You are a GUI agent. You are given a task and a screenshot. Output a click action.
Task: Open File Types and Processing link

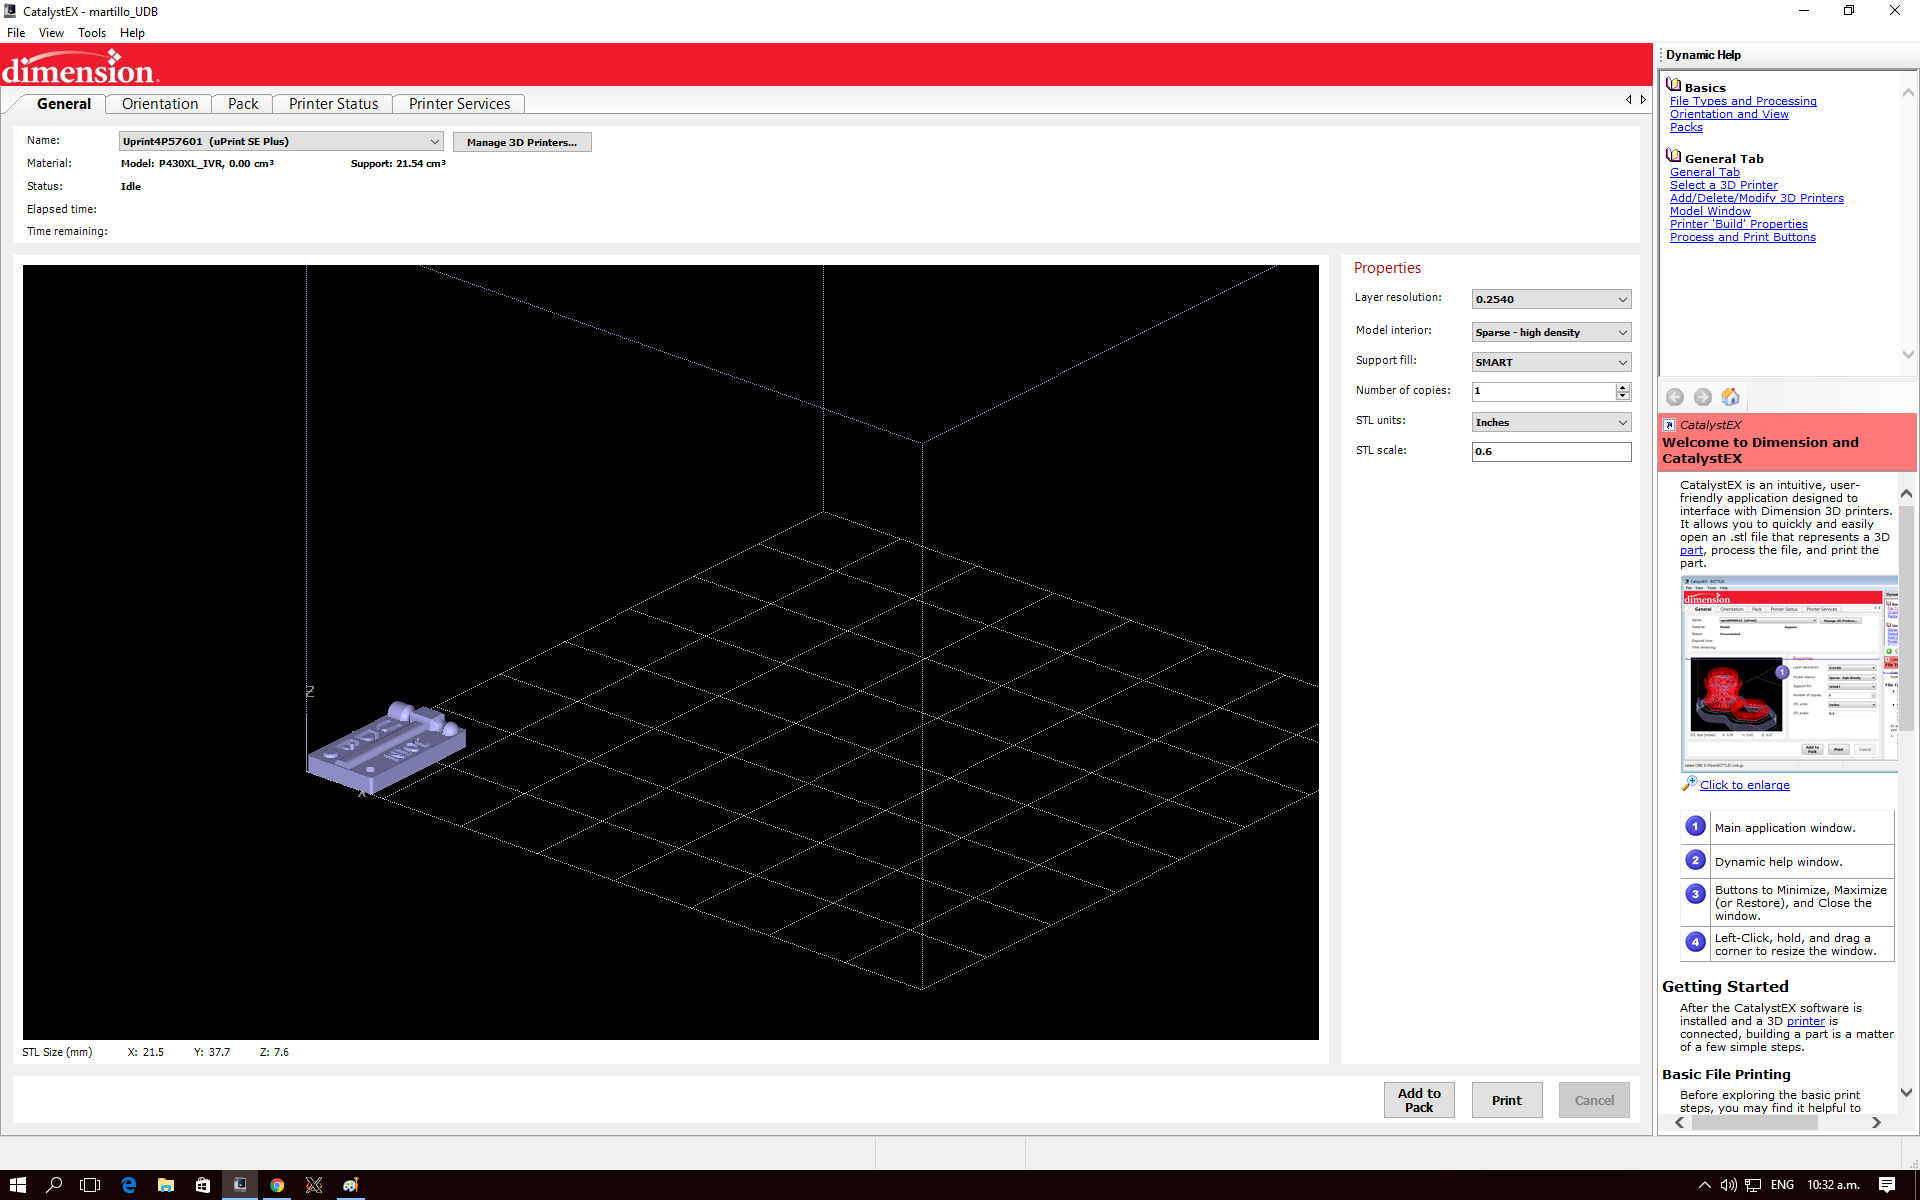pos(1743,101)
